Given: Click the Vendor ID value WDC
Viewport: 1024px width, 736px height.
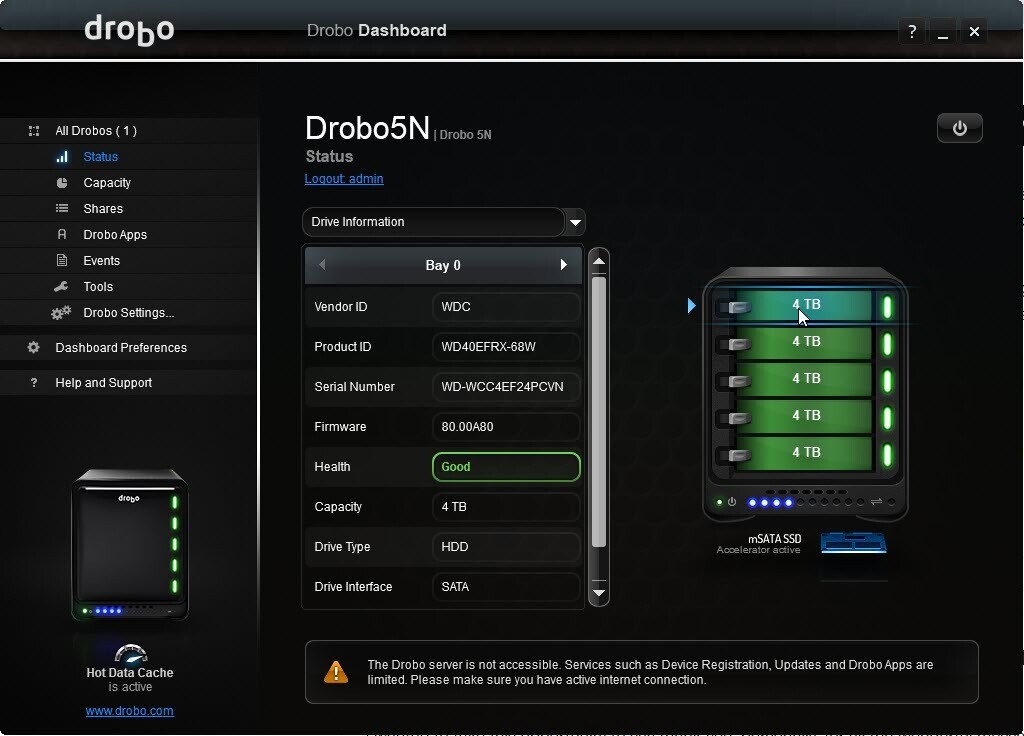Looking at the screenshot, I should [506, 307].
